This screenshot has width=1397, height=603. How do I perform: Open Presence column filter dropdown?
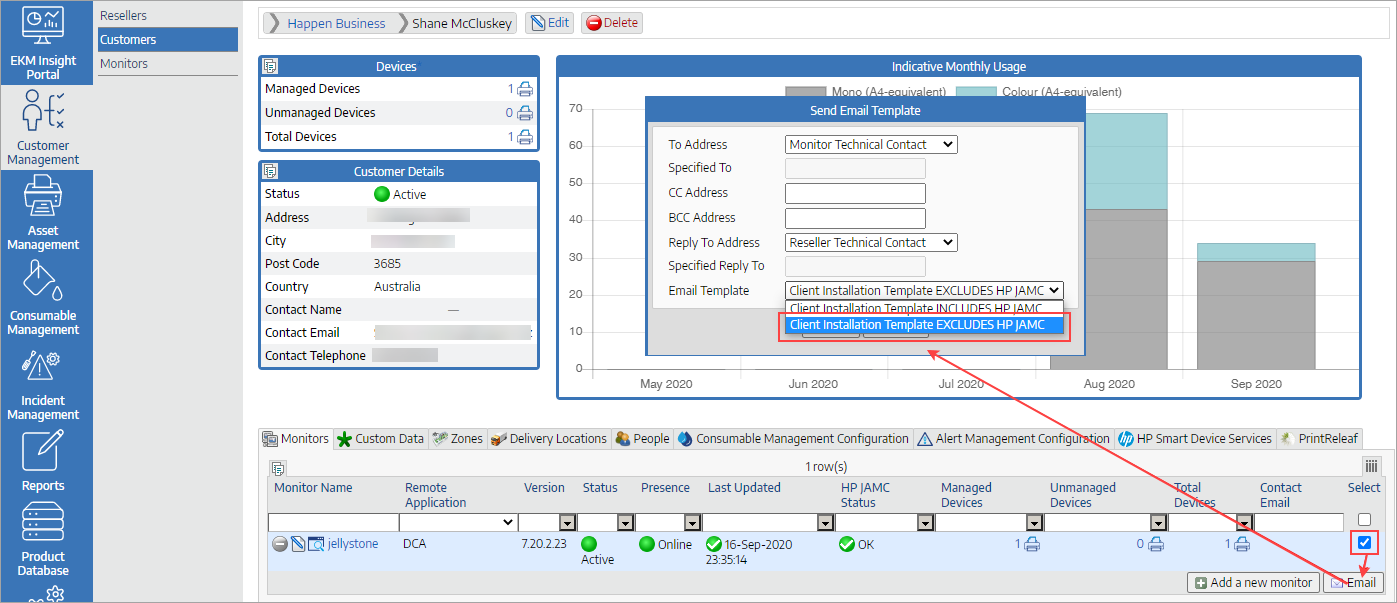pos(691,523)
